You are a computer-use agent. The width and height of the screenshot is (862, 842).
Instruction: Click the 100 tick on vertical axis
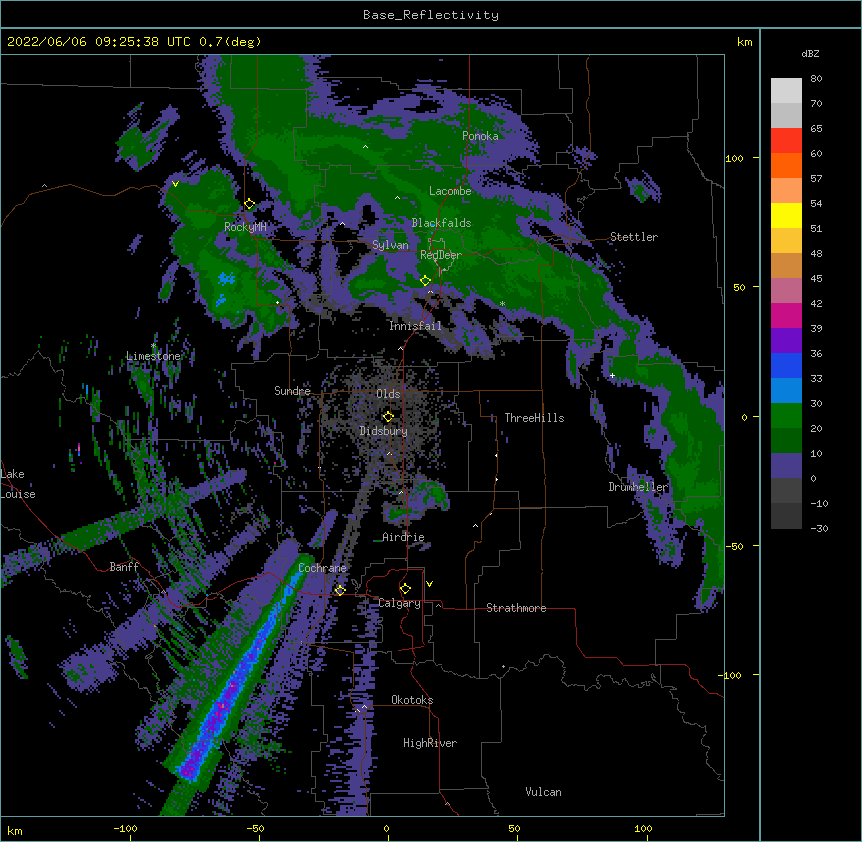click(x=734, y=158)
